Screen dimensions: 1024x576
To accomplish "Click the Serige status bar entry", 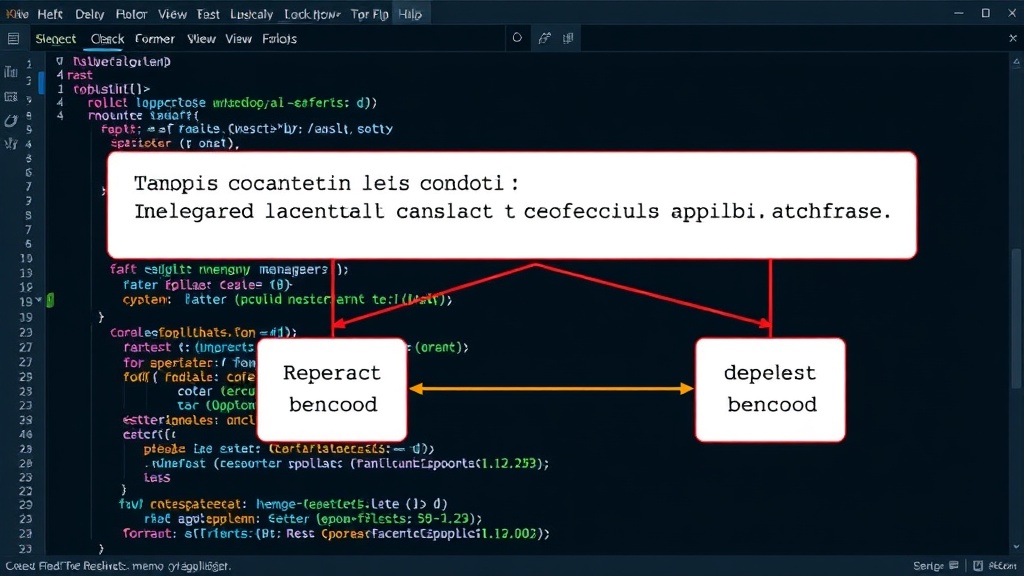I will tap(929, 566).
